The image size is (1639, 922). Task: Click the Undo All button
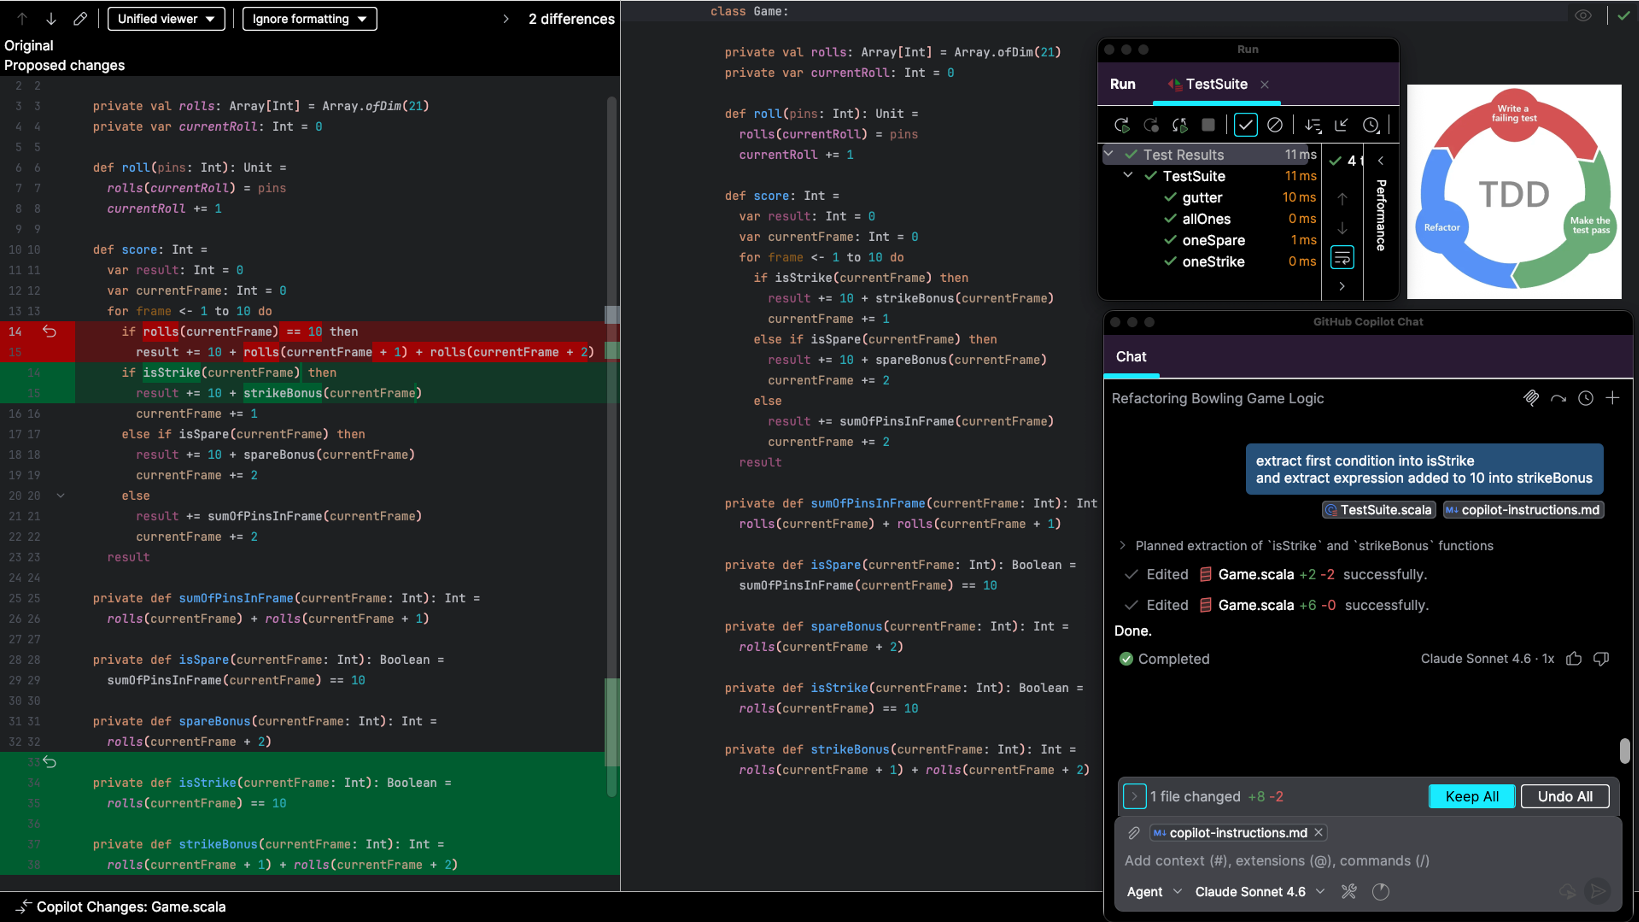1564,796
